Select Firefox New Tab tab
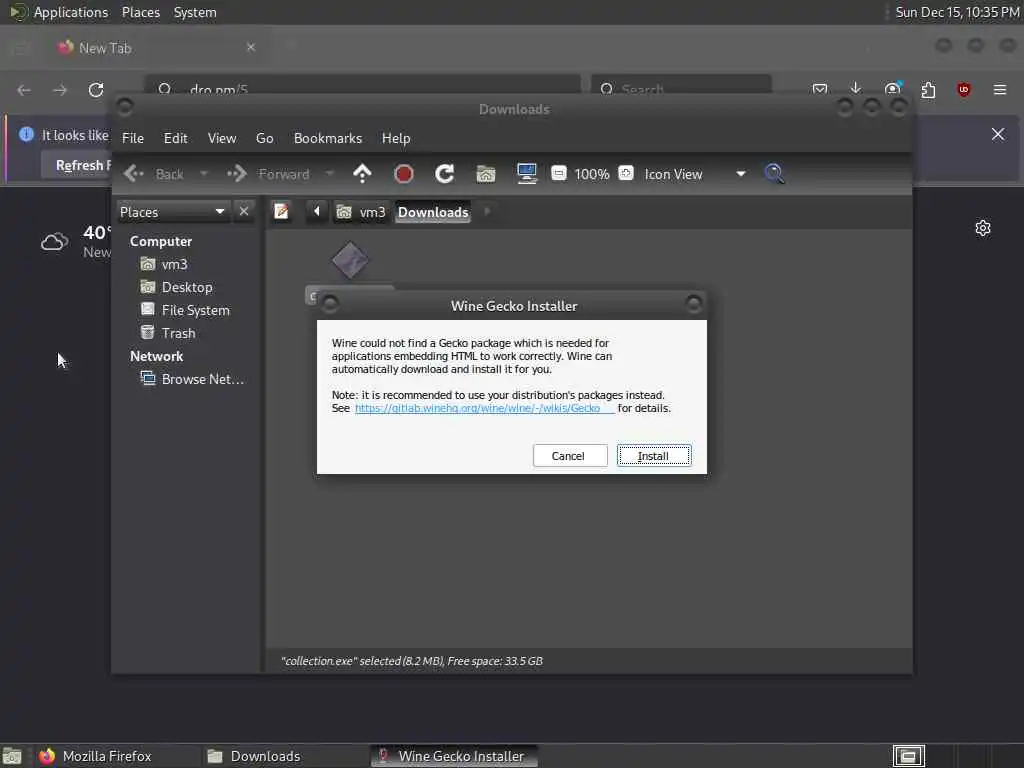 point(157,48)
